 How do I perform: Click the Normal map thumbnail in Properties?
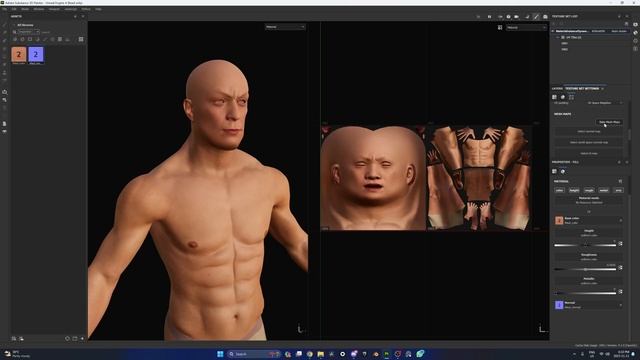coord(559,305)
